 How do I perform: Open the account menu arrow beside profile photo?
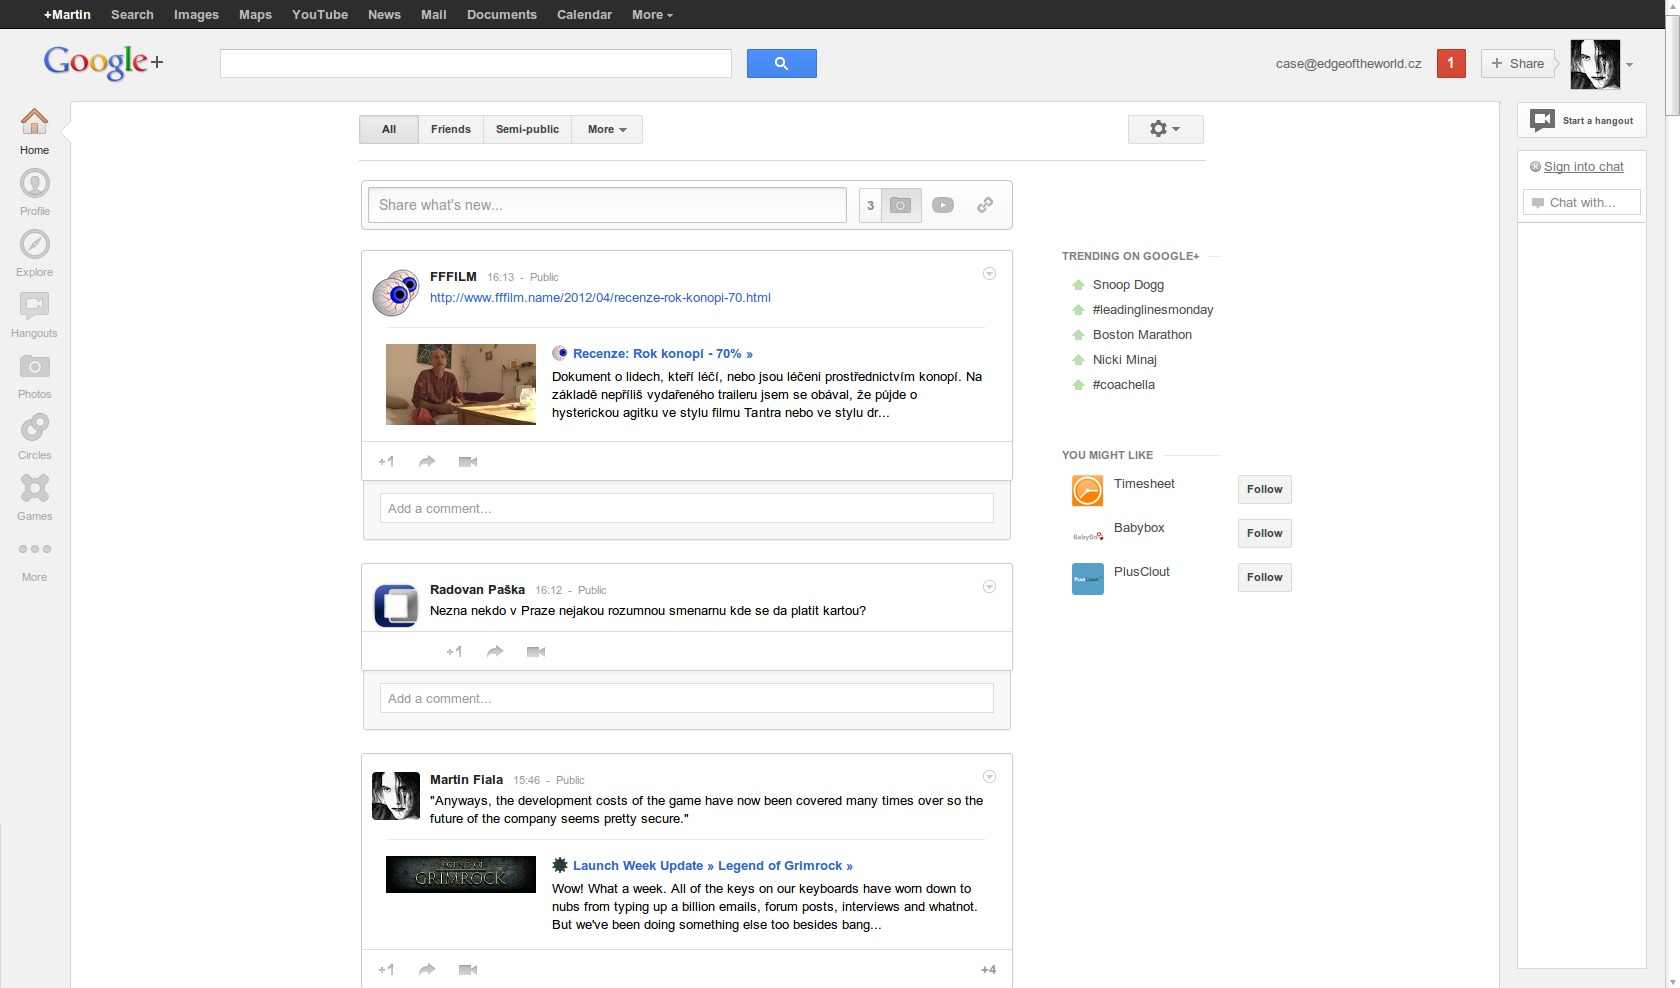[1629, 64]
